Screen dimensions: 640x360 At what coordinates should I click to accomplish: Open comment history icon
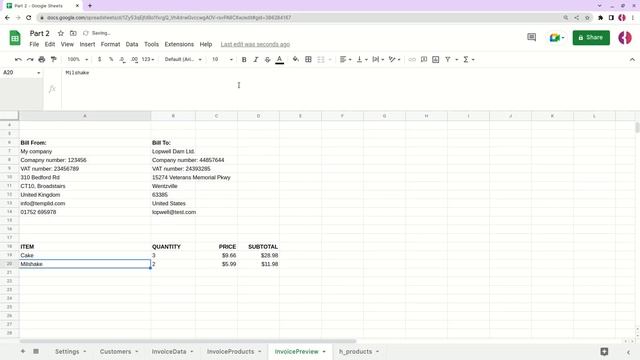coord(531,38)
